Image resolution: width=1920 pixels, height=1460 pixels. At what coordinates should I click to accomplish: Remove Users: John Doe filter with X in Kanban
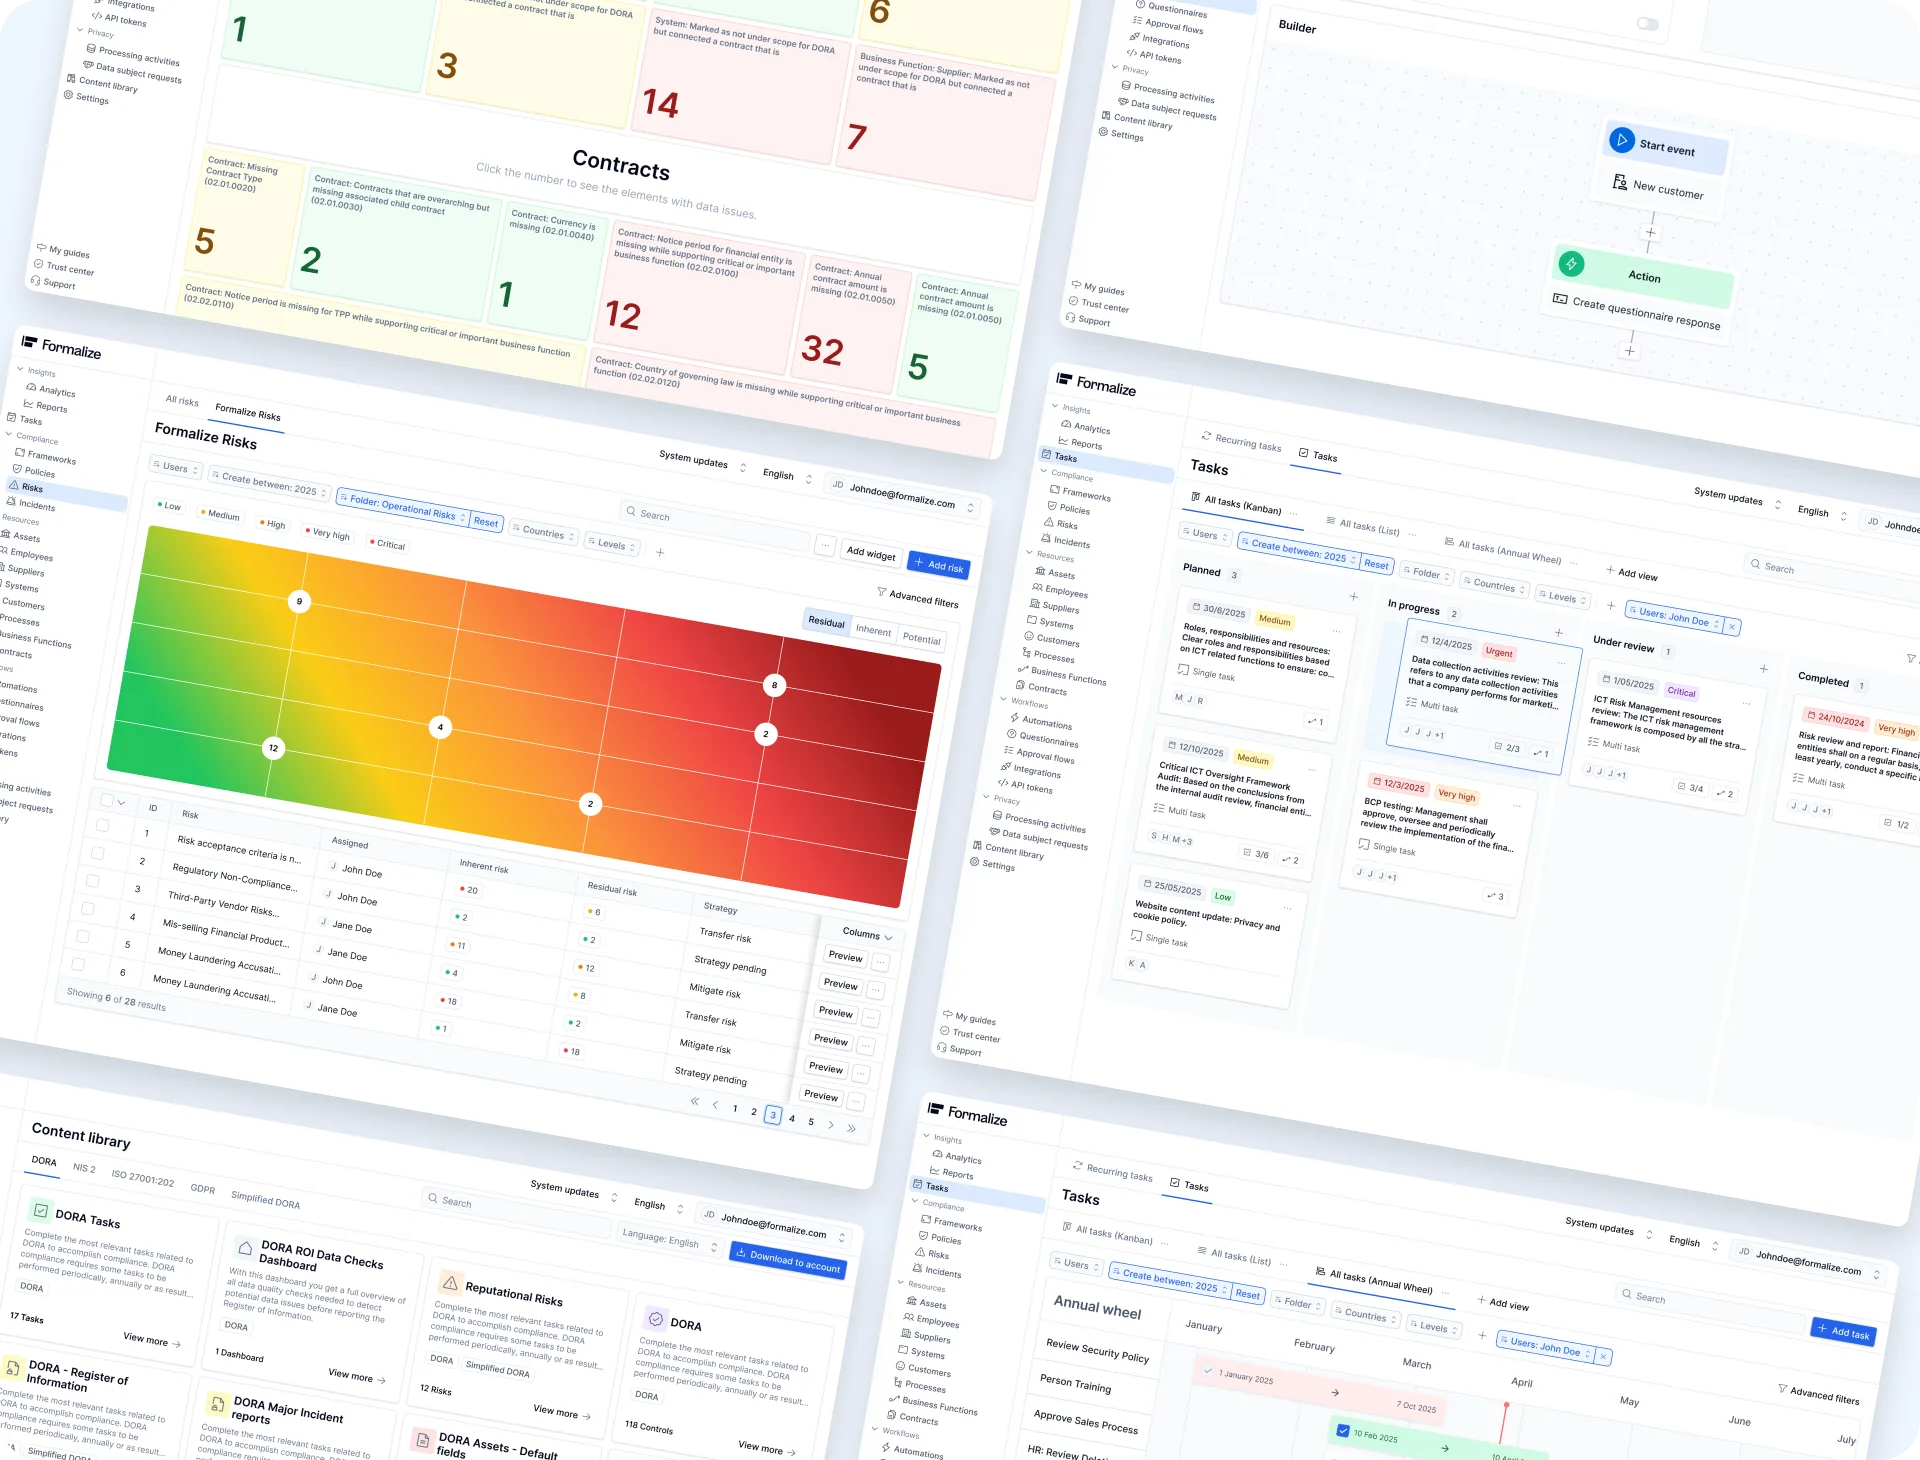1732,627
